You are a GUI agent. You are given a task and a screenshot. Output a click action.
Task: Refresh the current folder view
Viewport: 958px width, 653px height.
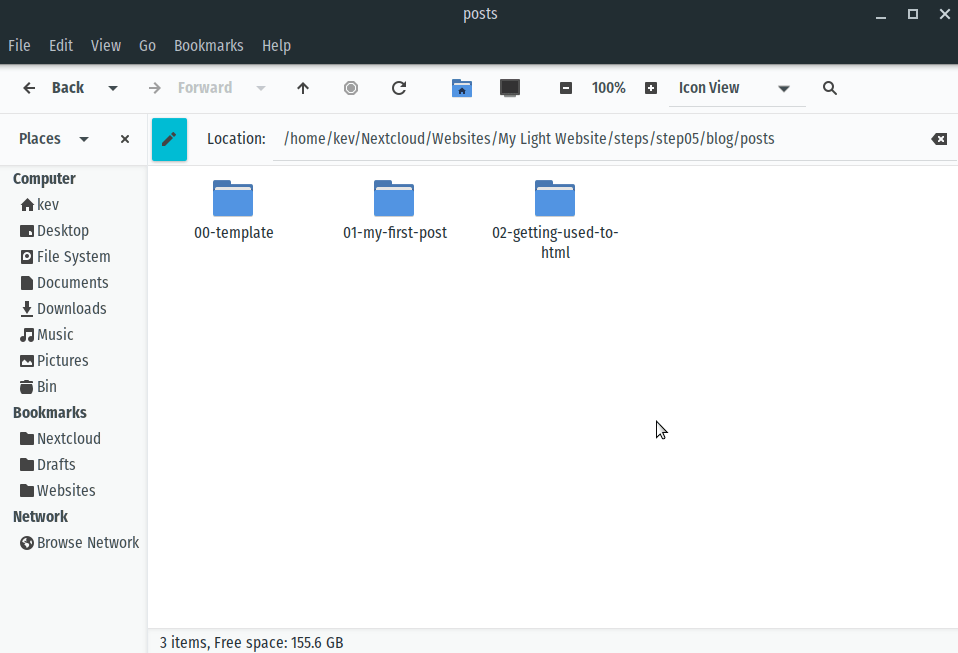pos(399,88)
